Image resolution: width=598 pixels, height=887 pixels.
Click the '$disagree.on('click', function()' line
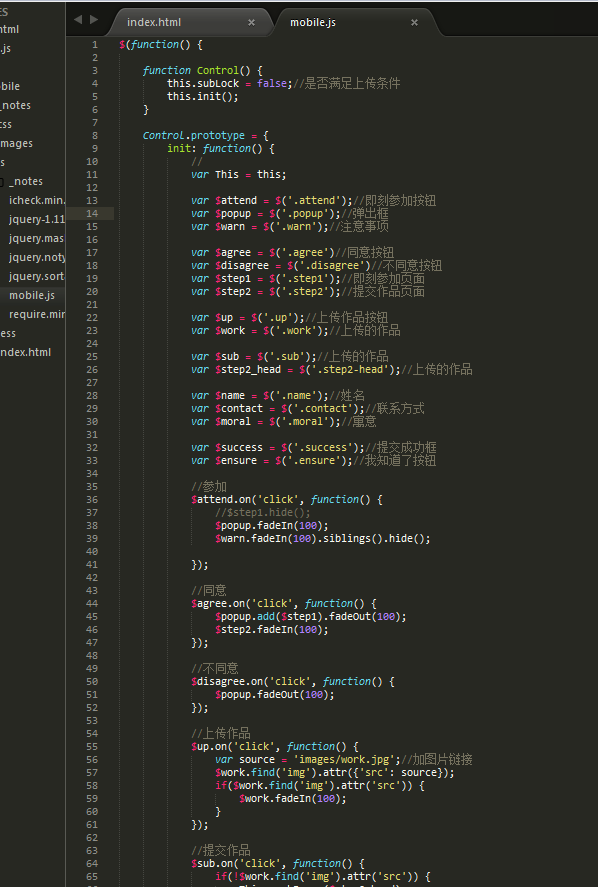point(292,682)
